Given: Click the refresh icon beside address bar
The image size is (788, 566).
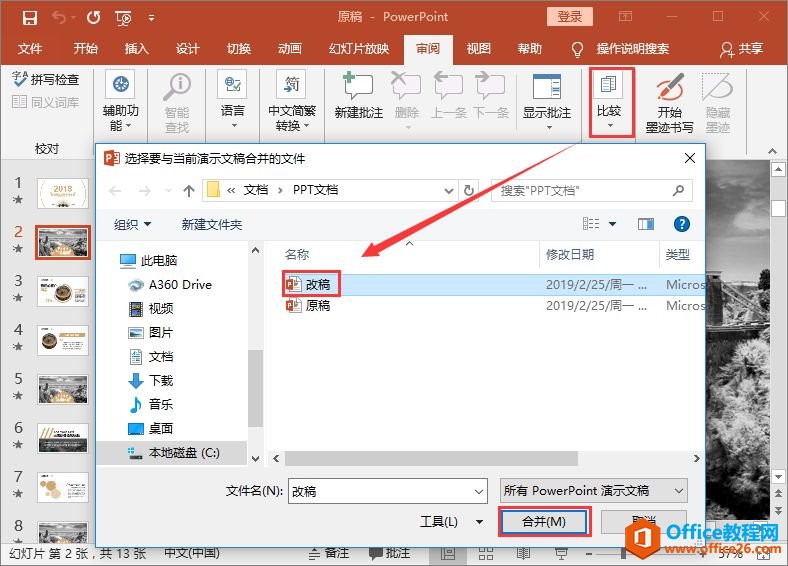Looking at the screenshot, I should [468, 191].
